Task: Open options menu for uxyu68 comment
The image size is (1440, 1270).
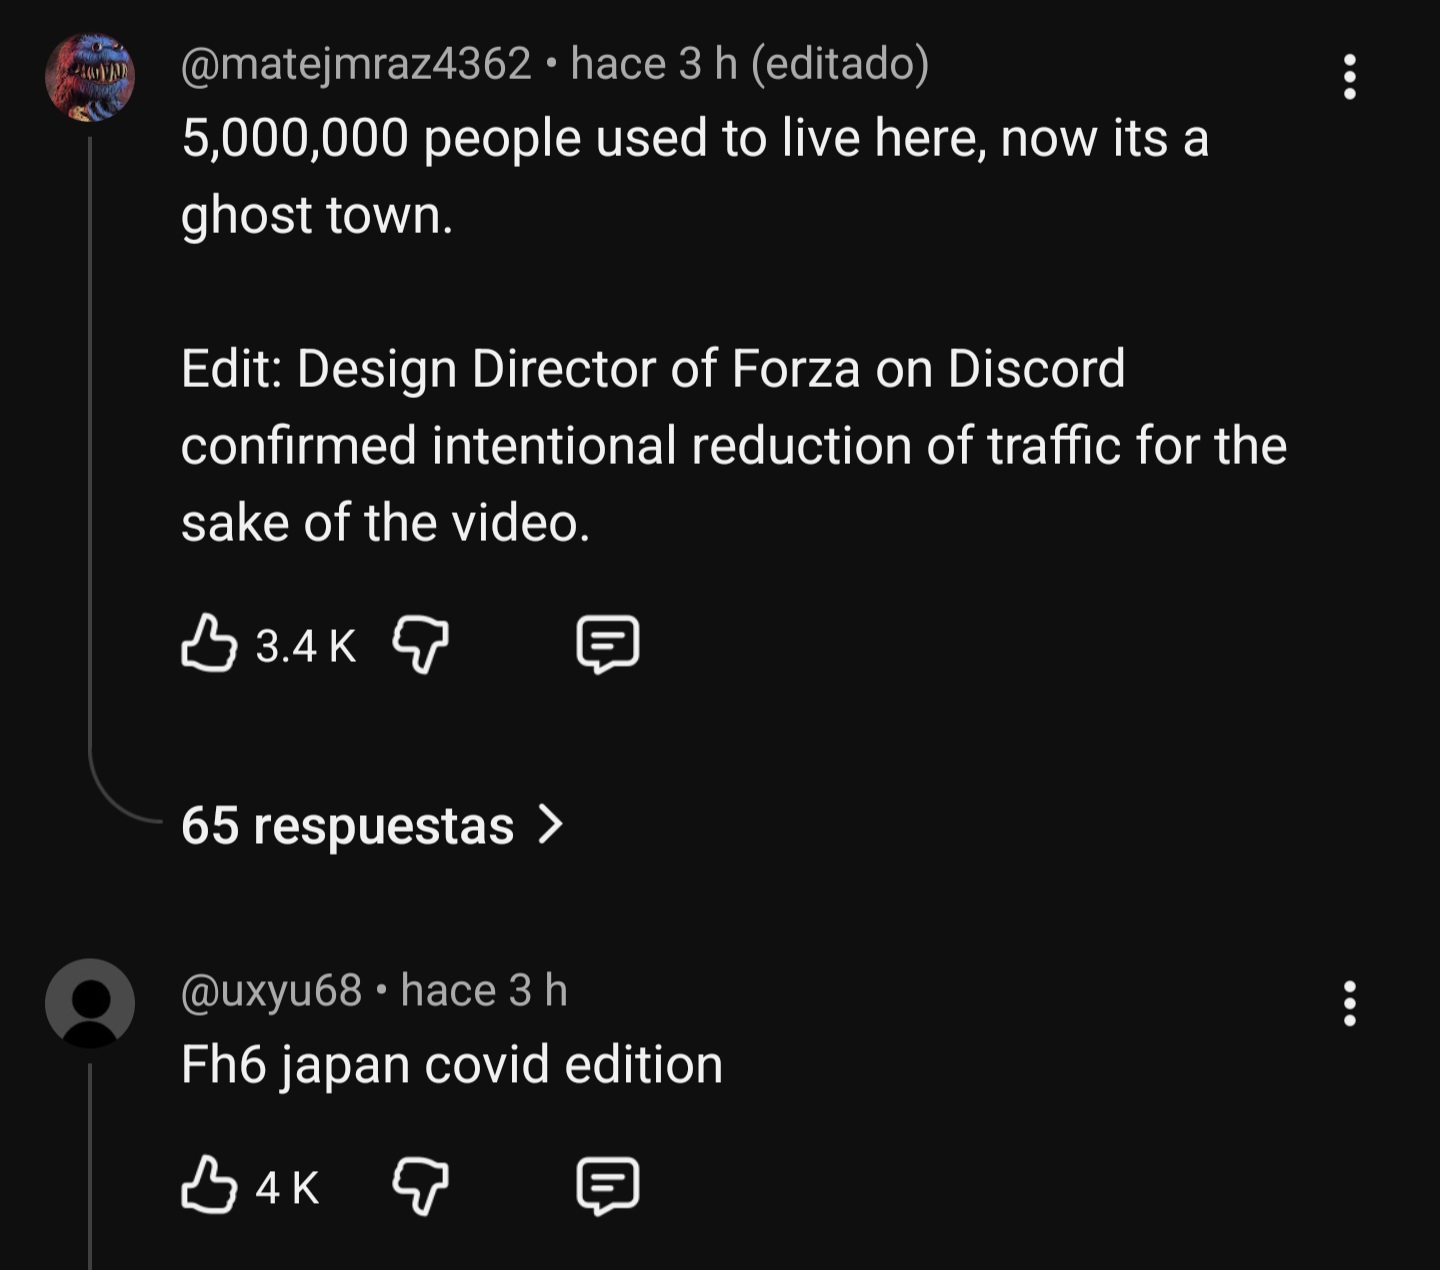Action: 1349,1003
